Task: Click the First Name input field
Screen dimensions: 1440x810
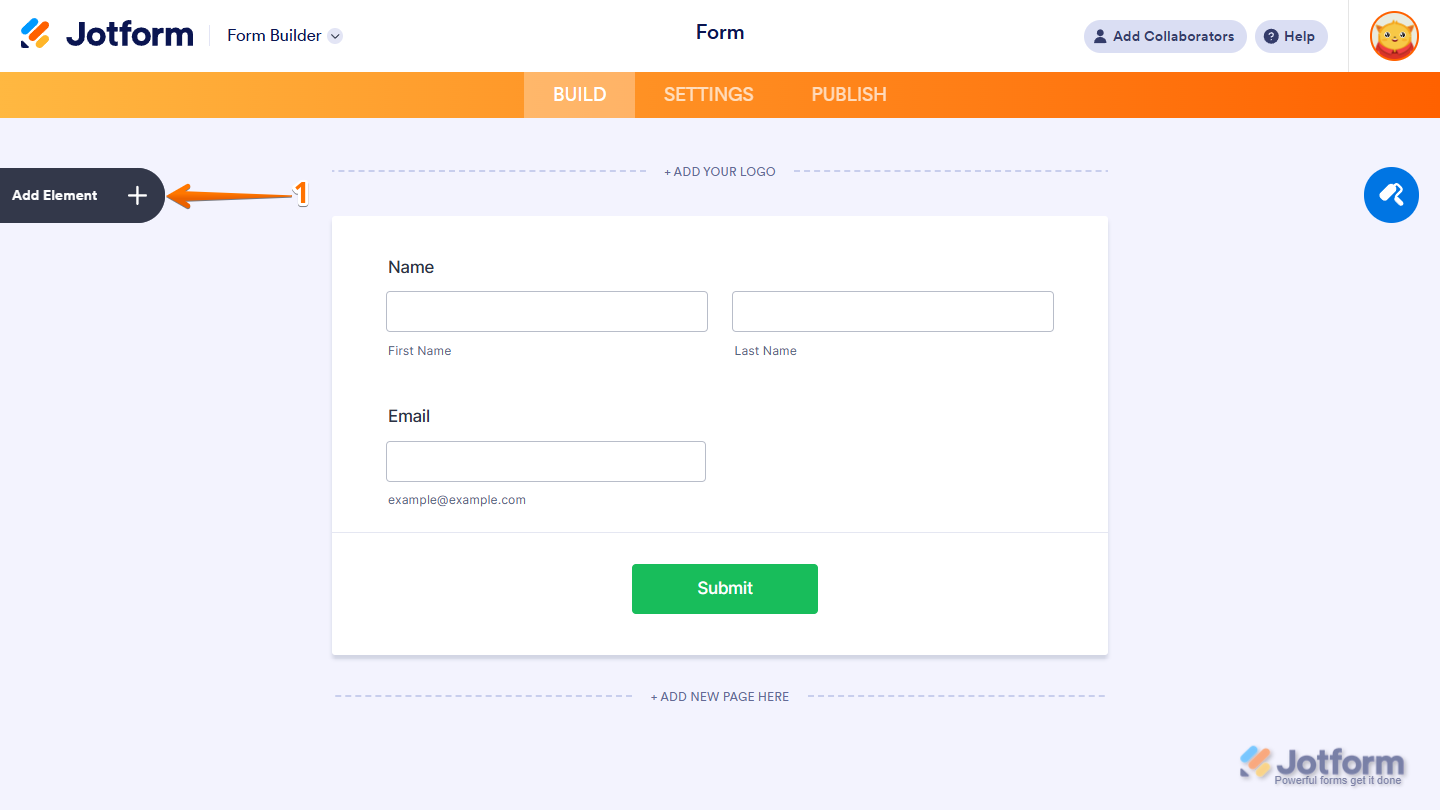Action: pos(546,311)
